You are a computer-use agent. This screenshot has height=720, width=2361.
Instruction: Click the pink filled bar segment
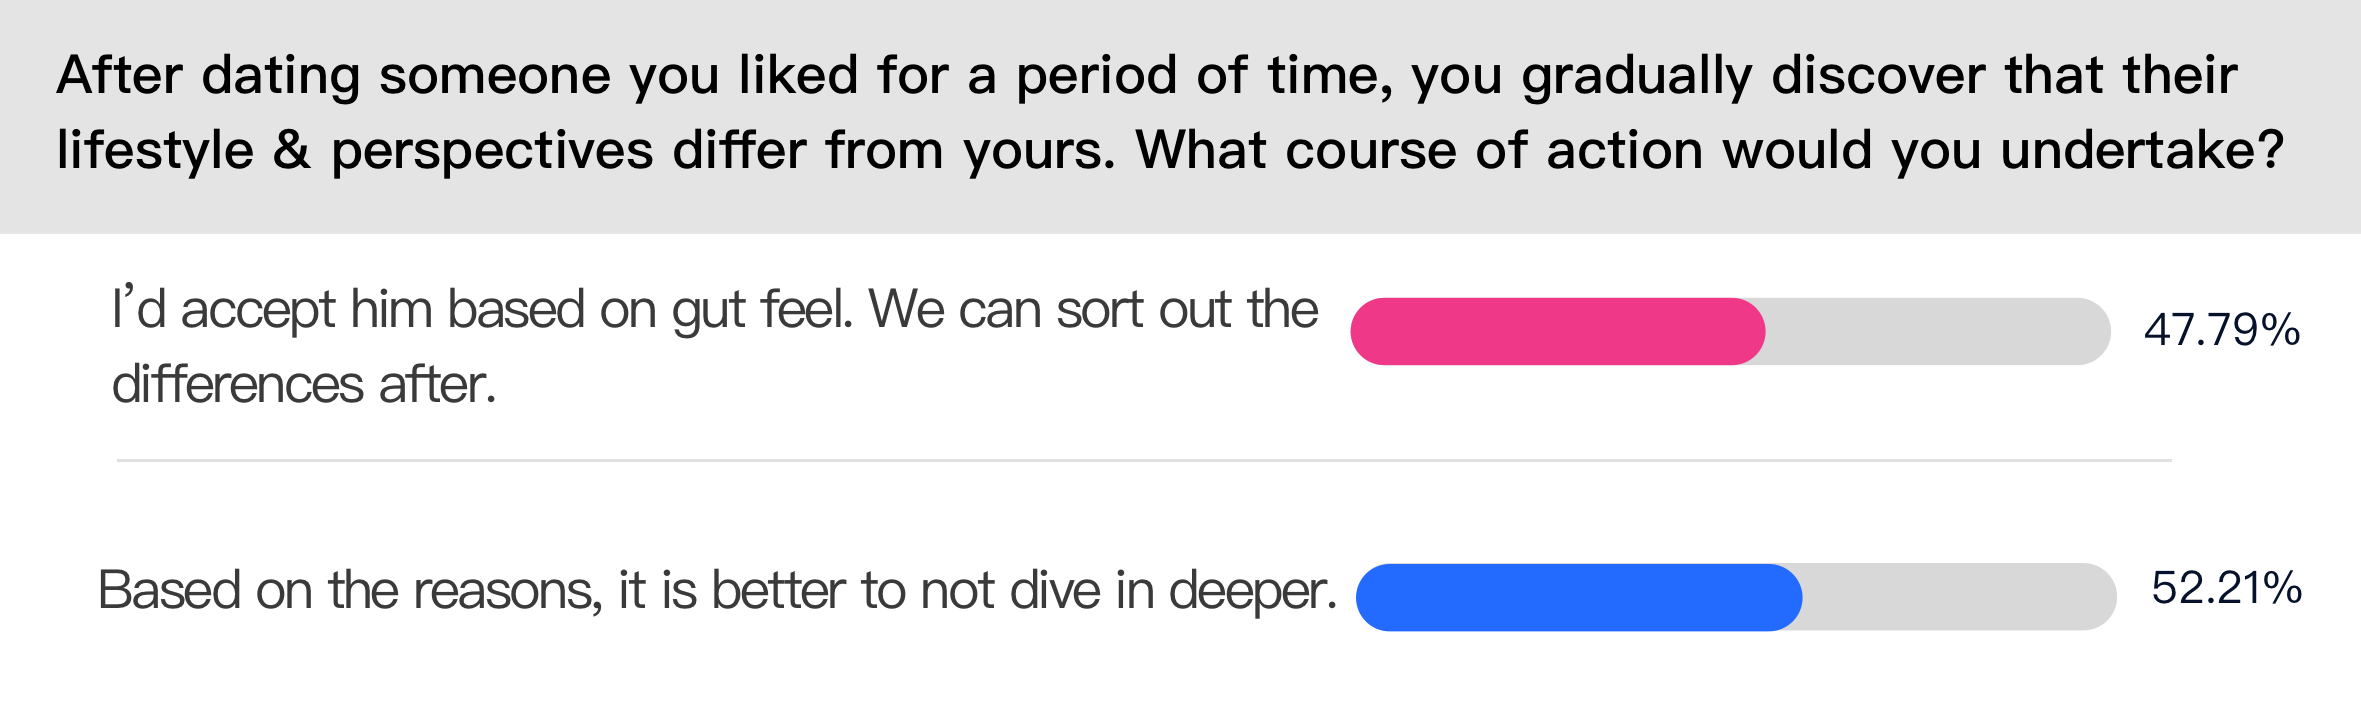[1558, 331]
